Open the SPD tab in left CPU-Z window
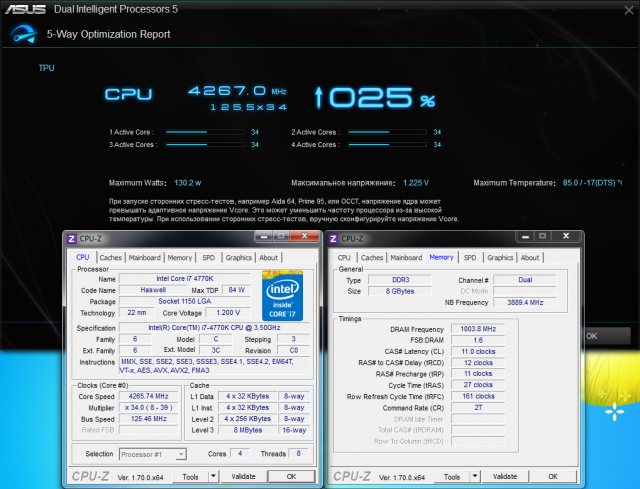Image resolution: width=640 pixels, height=489 pixels. click(x=209, y=258)
